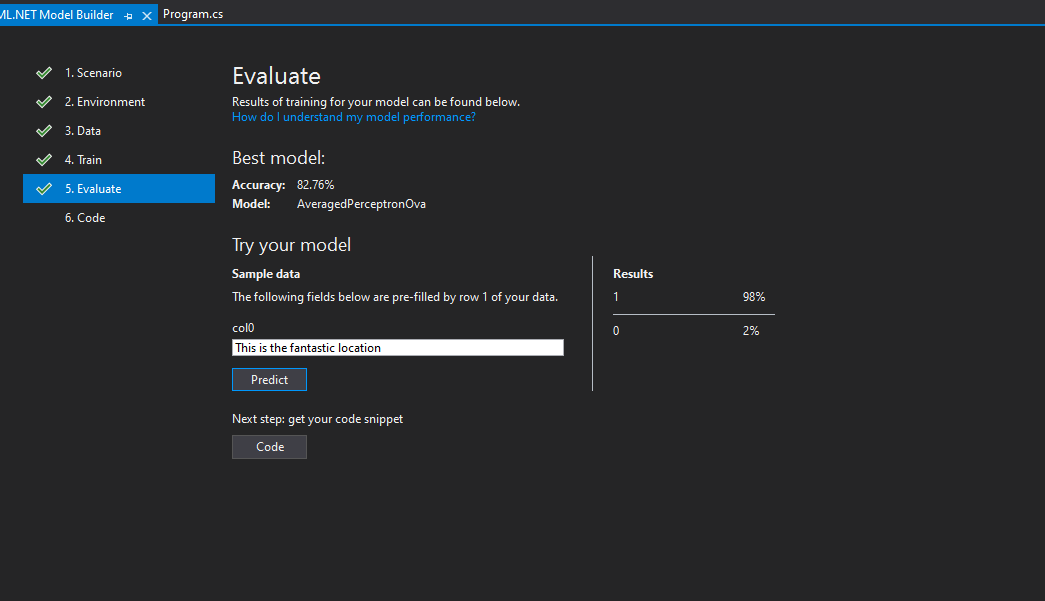The width and height of the screenshot is (1045, 601).
Task: Select the 5. Evaluate step label
Action: (93, 189)
